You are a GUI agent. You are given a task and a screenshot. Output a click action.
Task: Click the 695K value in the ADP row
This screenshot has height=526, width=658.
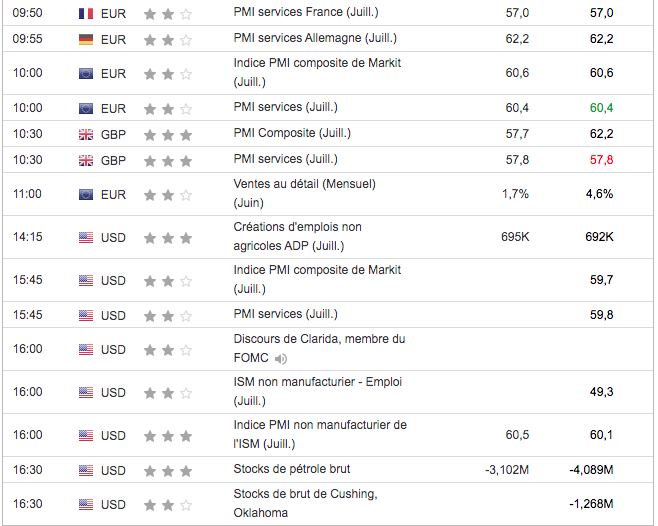(515, 236)
